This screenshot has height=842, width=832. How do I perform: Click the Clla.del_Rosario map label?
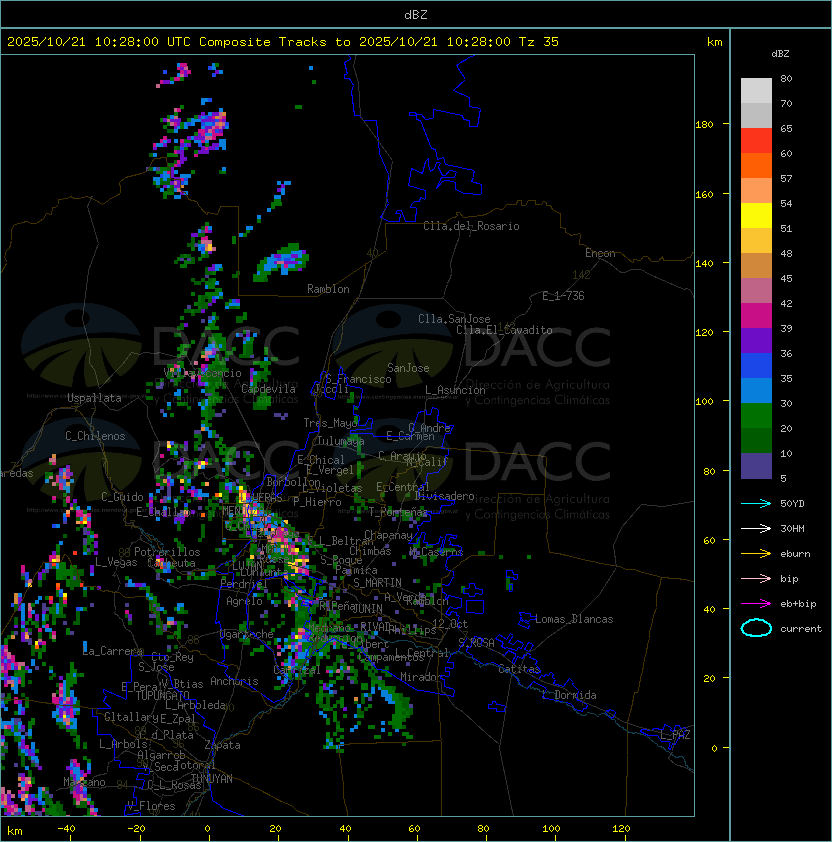(x=471, y=226)
